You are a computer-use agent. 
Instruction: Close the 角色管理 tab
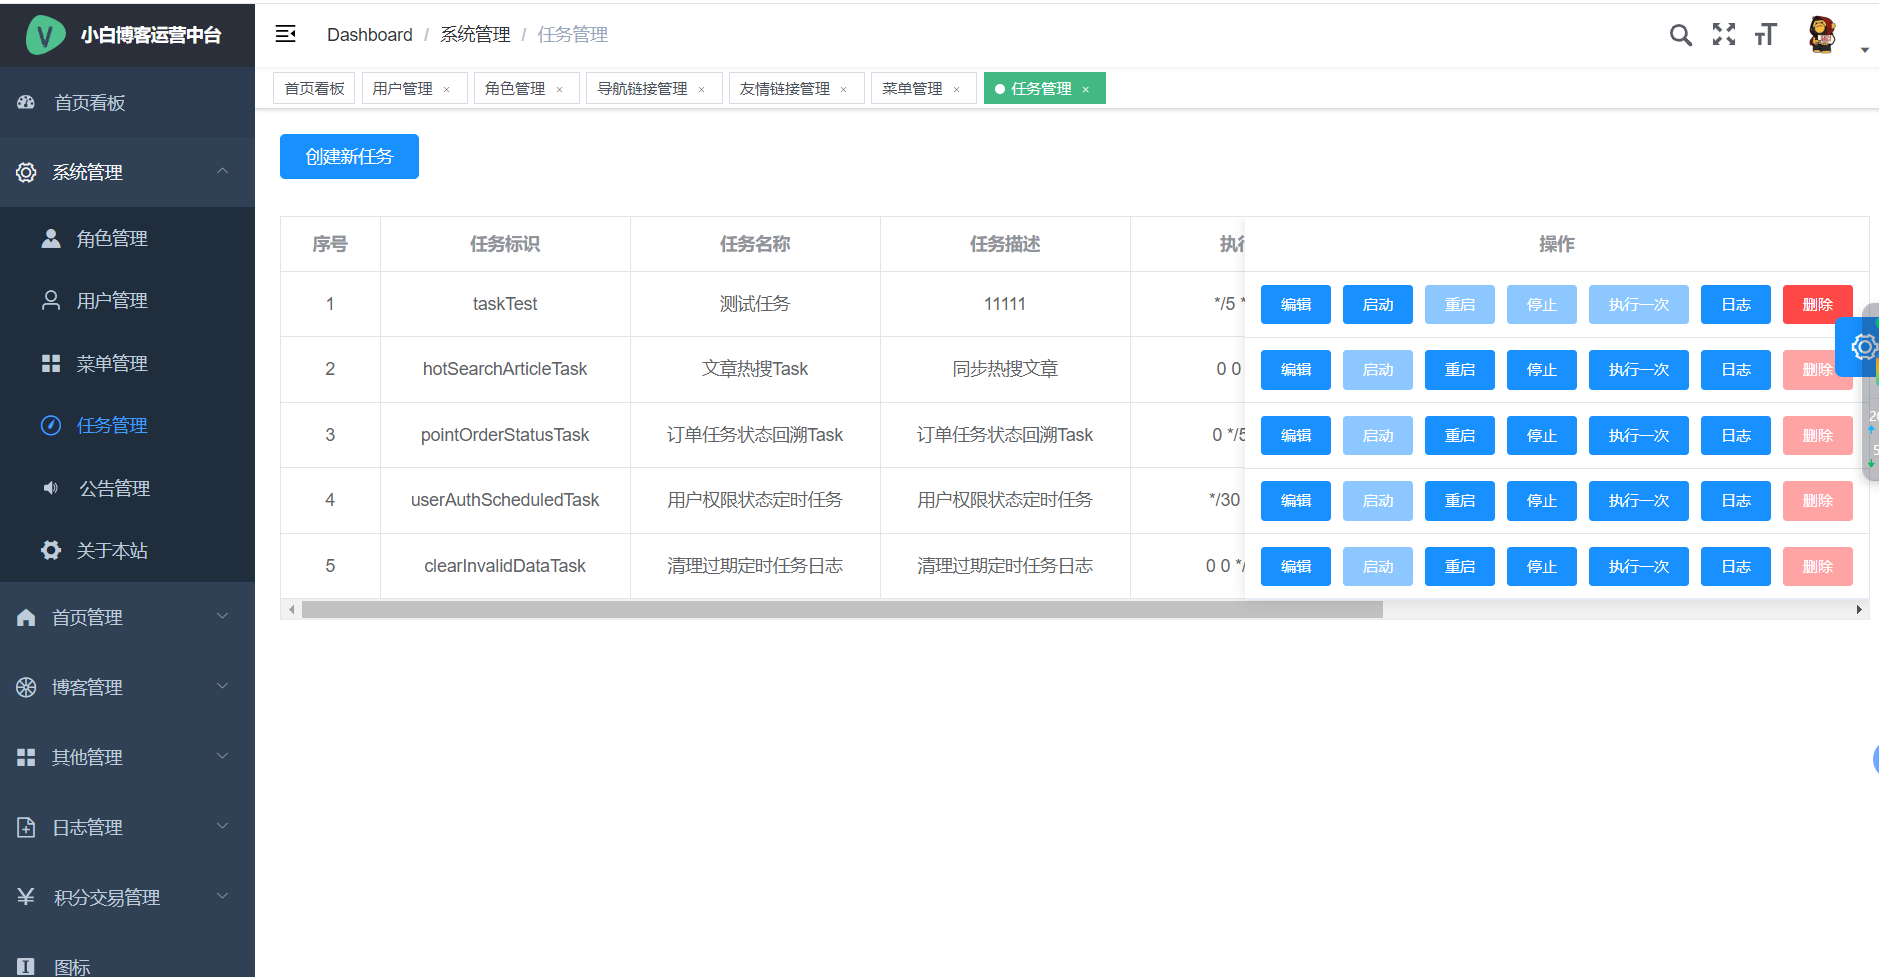pyautogui.click(x=560, y=89)
